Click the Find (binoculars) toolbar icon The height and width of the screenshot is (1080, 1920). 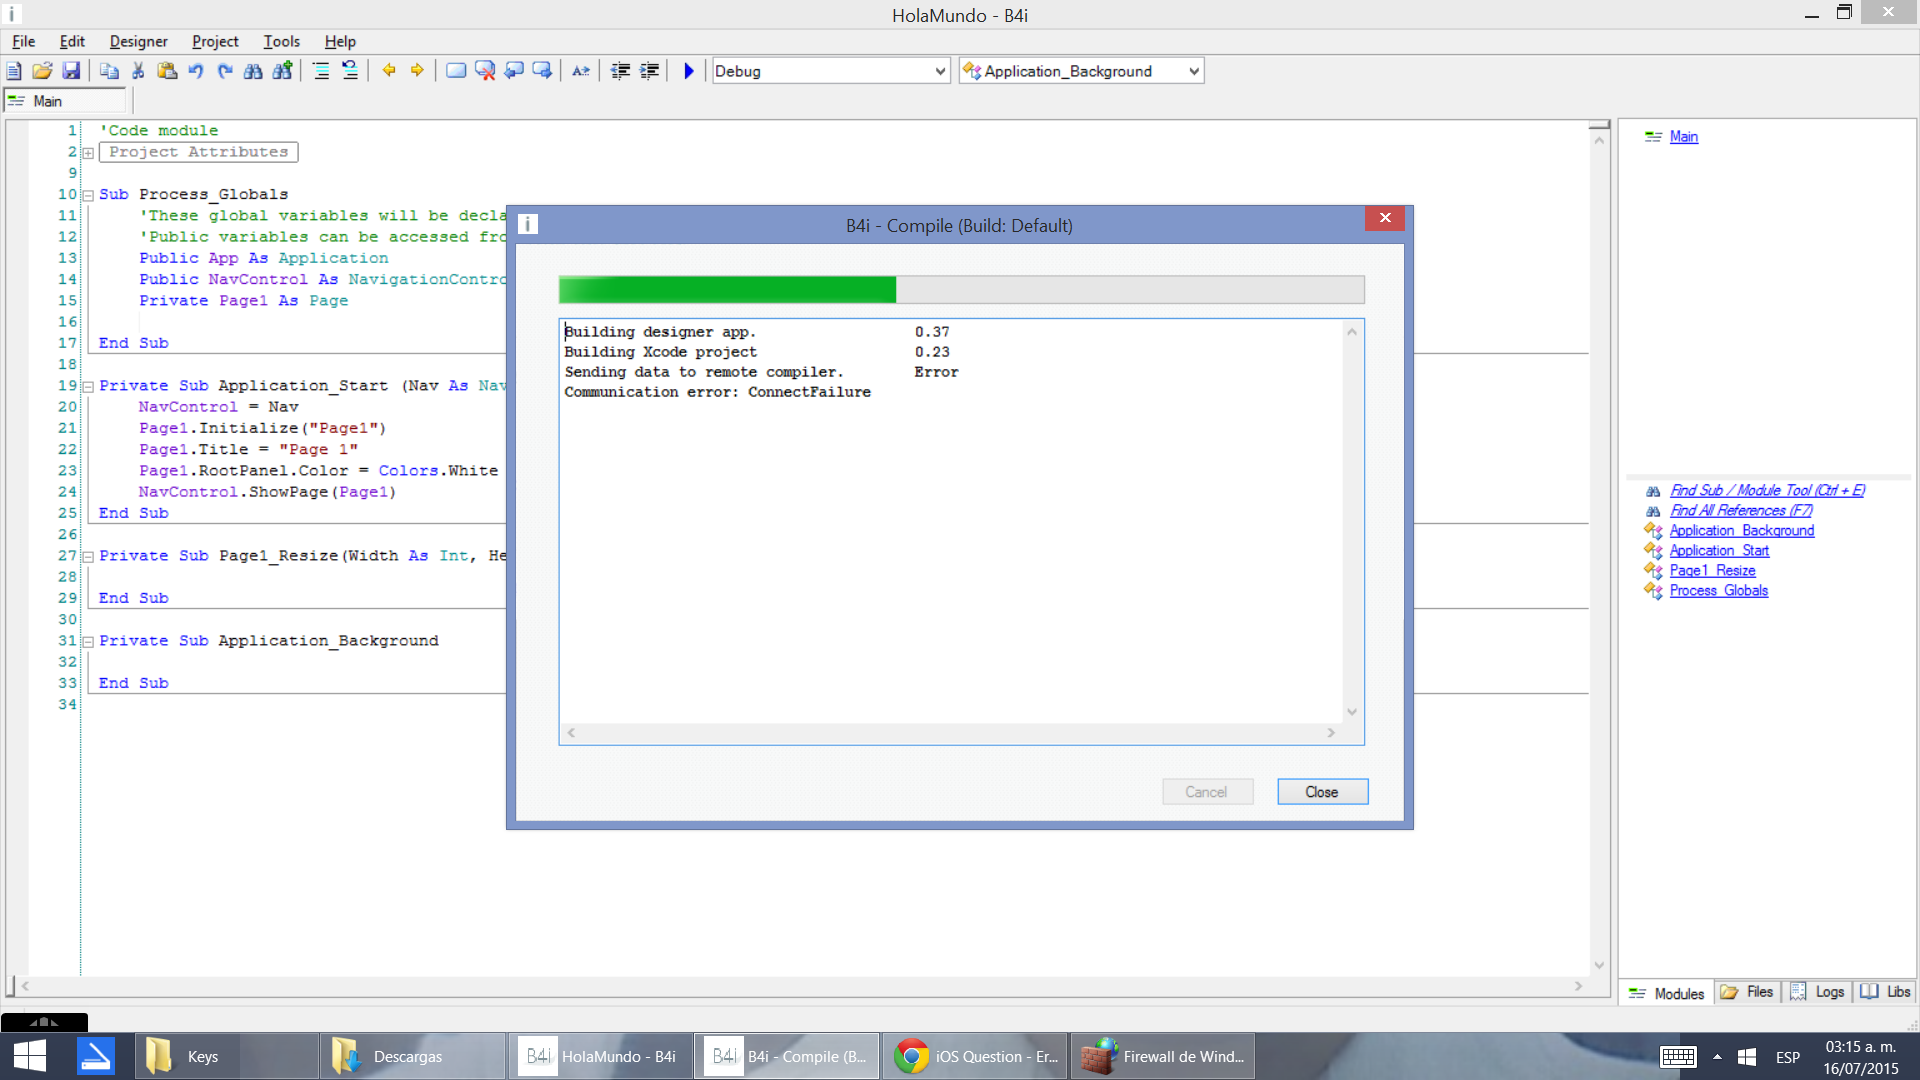tap(253, 71)
